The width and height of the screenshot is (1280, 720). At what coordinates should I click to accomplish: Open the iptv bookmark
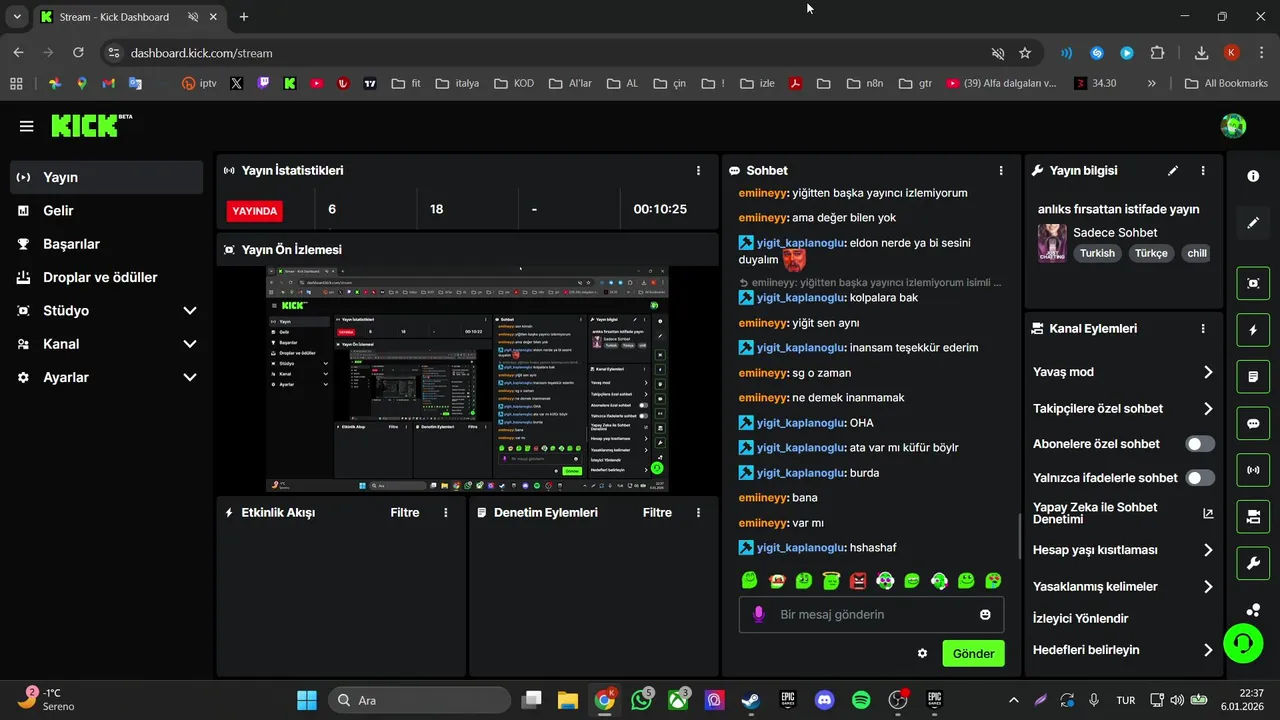[199, 84]
